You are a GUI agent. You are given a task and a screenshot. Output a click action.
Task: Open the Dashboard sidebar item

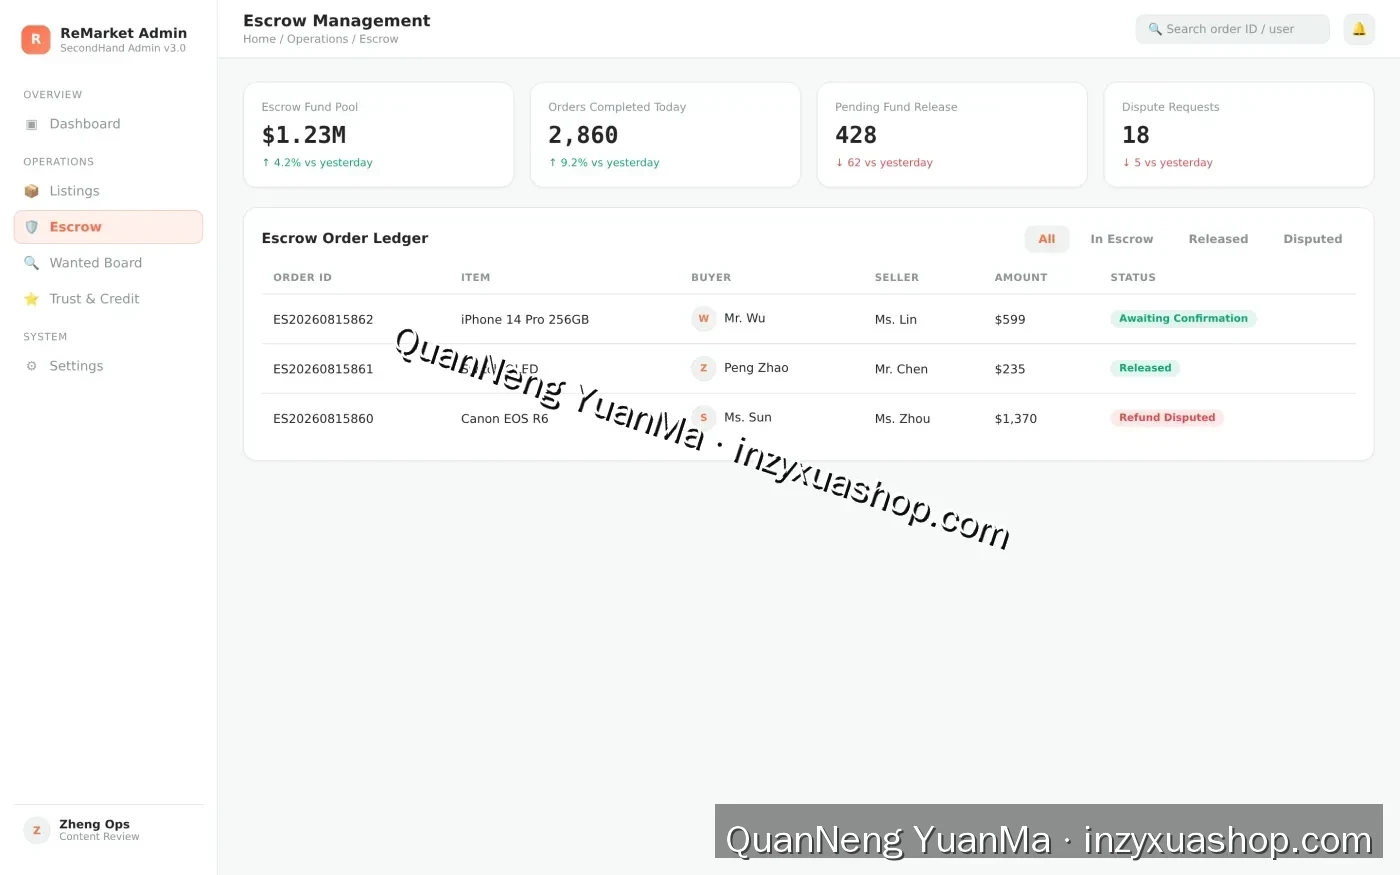(108, 124)
